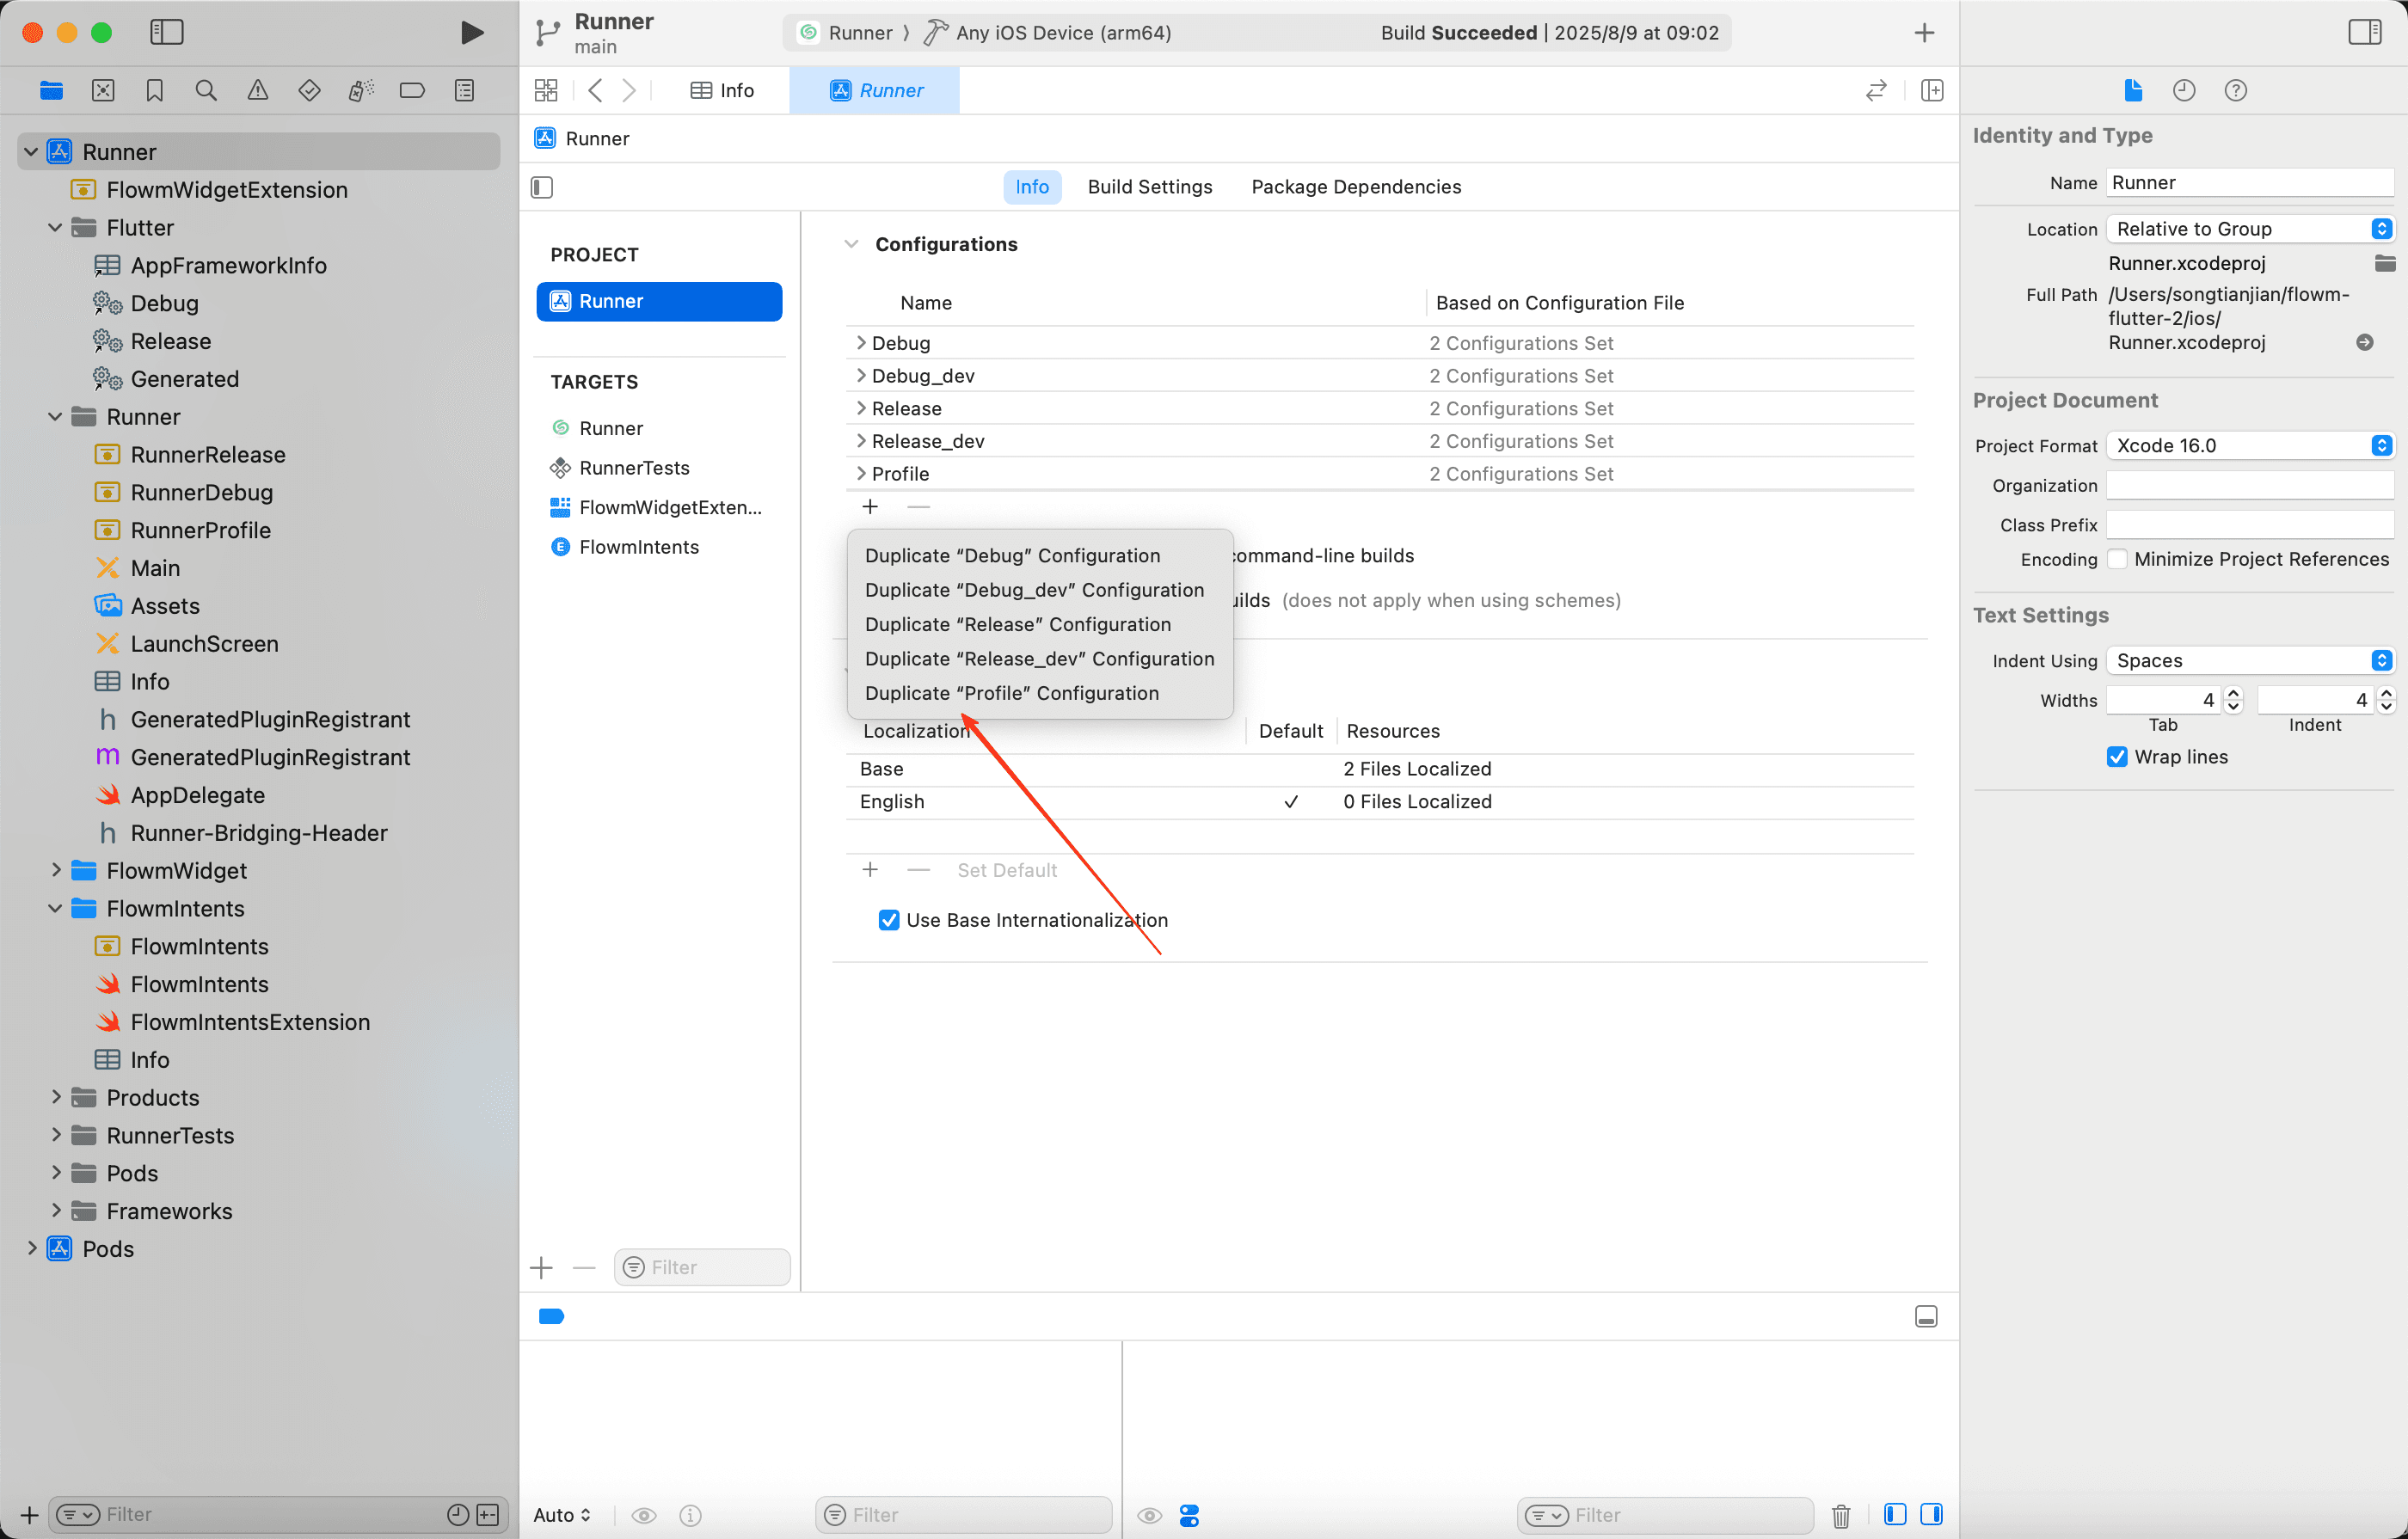Click the Add Editor split icon
2408x1539 pixels.
pyautogui.click(x=1931, y=90)
